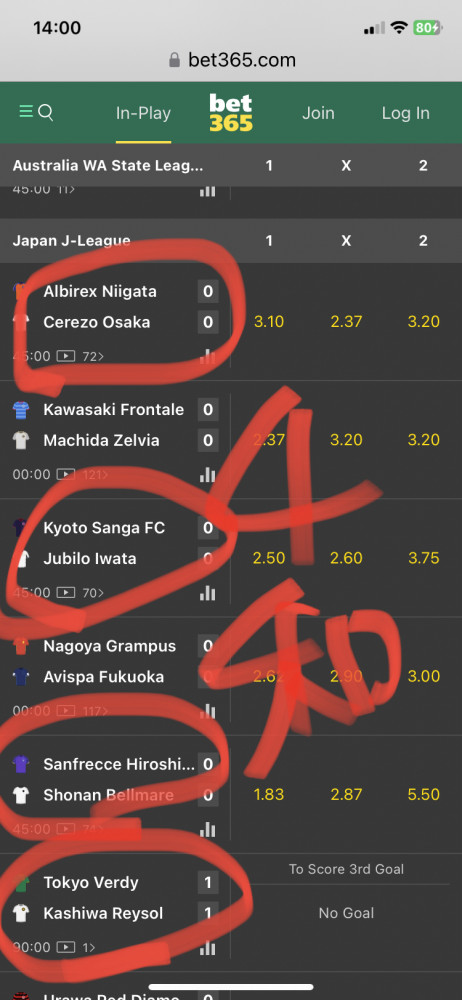Screen dimensions: 462x1000
Task: Open live stream icon for Albirex Niigata match
Action: 66,356
